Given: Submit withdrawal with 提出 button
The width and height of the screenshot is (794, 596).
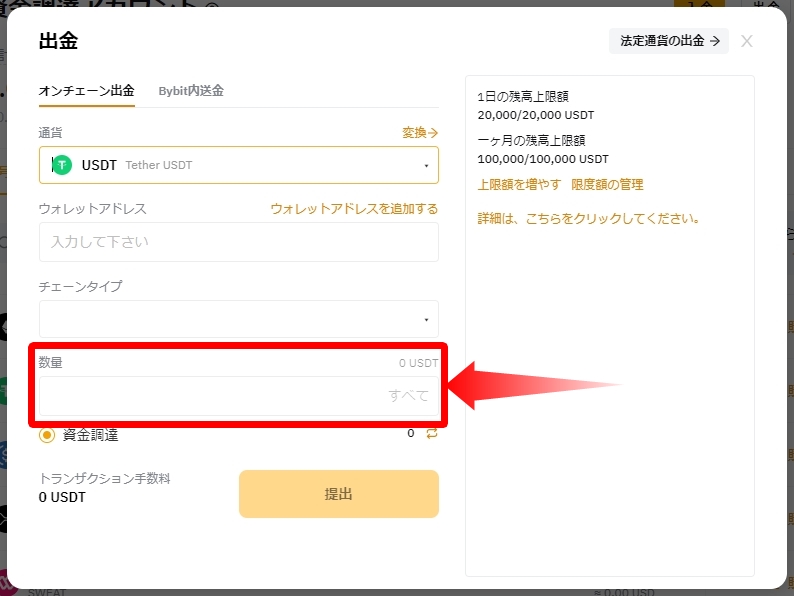Looking at the screenshot, I should pyautogui.click(x=339, y=494).
